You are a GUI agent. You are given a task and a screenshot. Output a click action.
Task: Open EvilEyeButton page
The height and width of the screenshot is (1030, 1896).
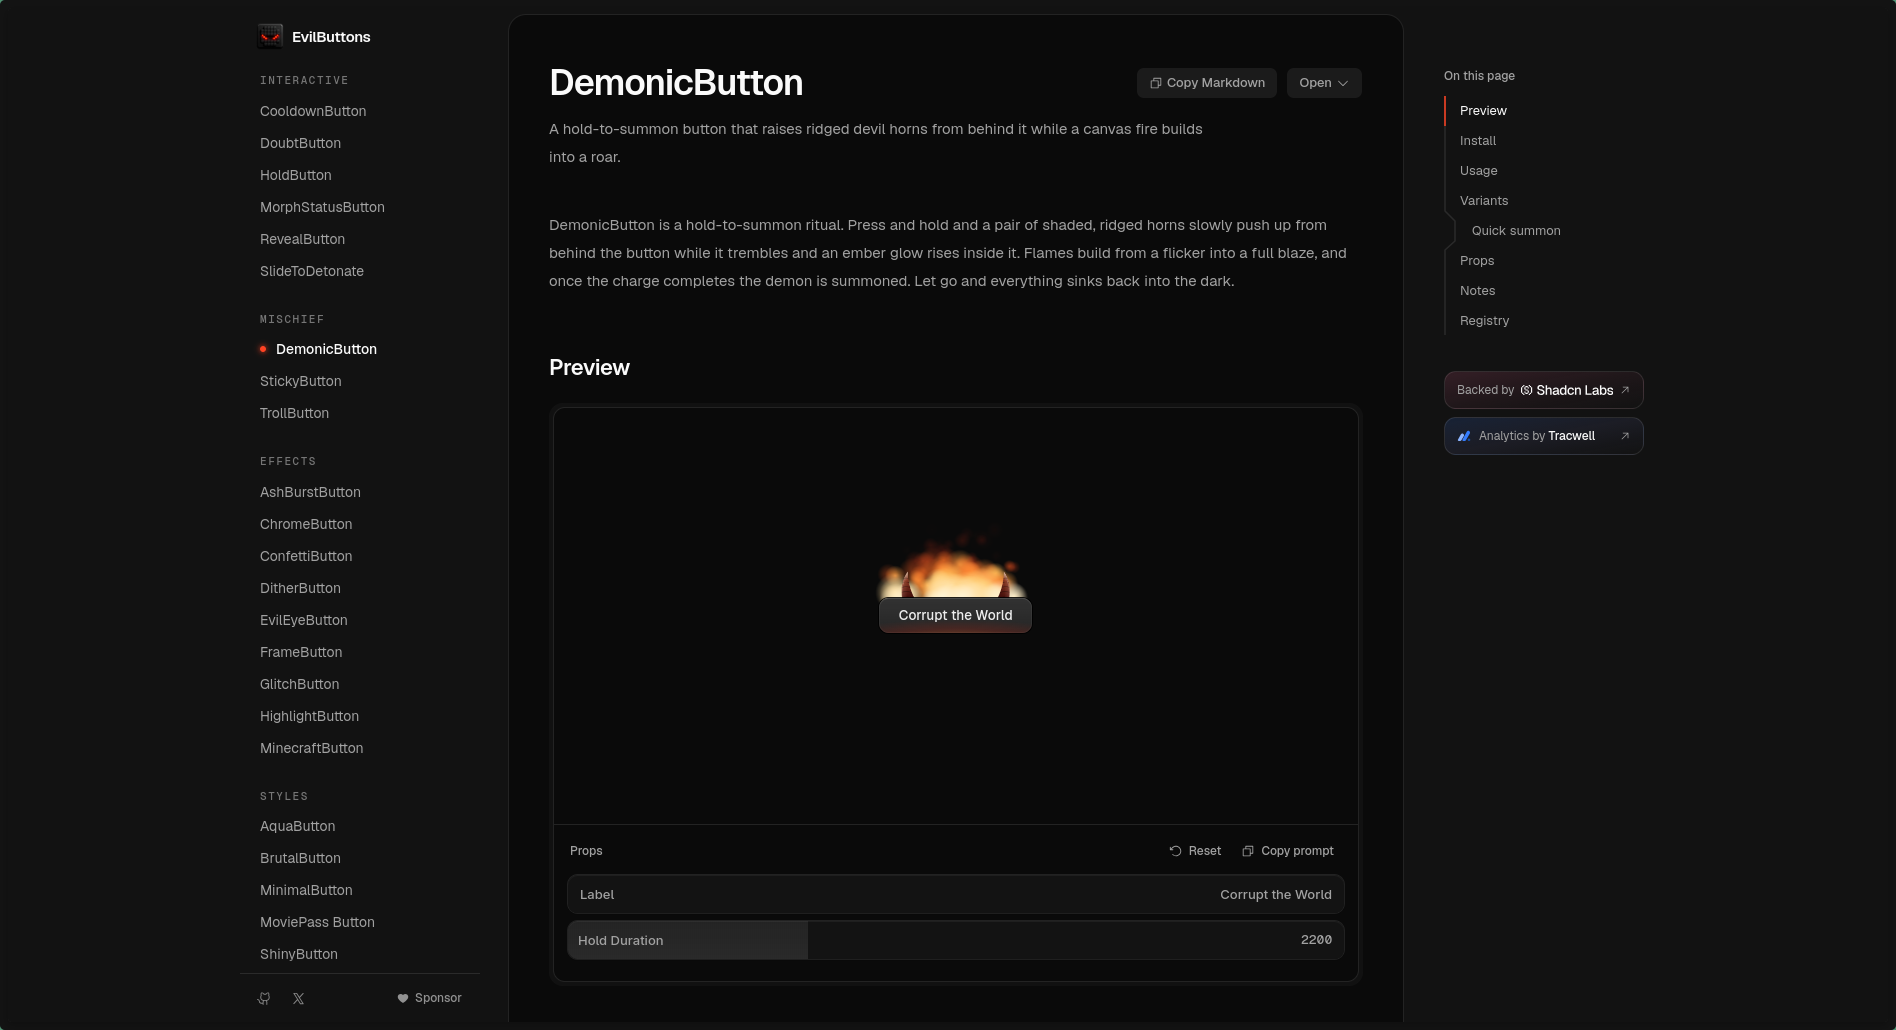(303, 620)
